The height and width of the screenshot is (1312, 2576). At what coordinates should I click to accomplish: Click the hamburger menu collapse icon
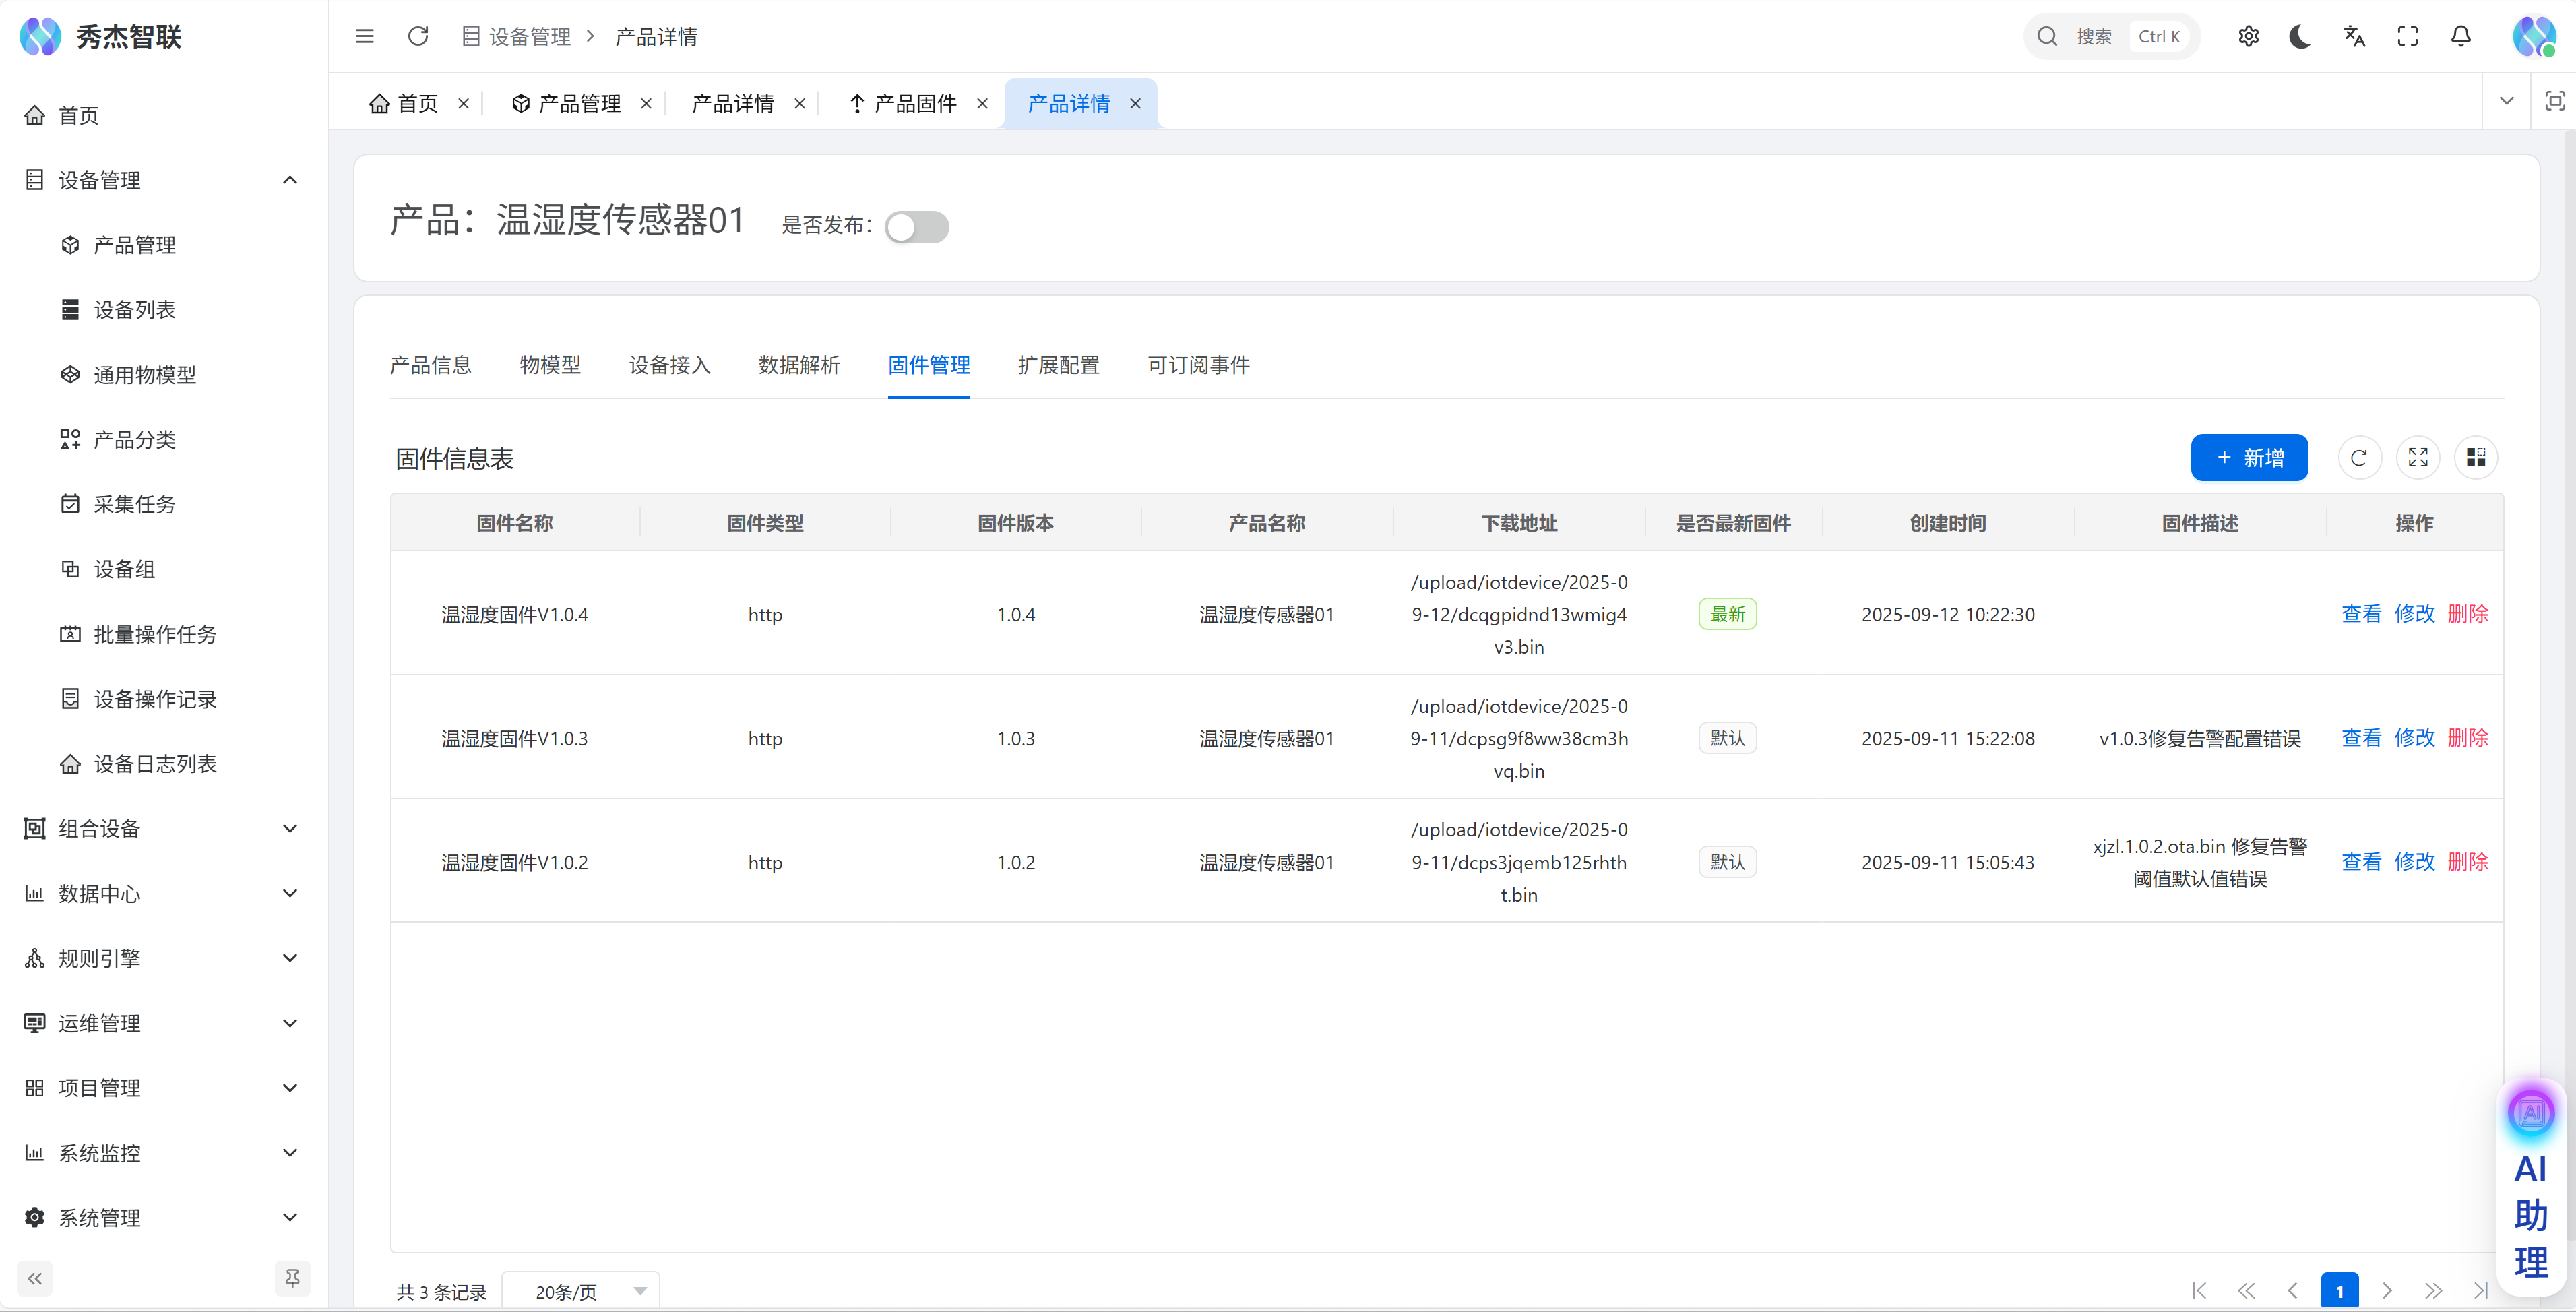pos(364,37)
